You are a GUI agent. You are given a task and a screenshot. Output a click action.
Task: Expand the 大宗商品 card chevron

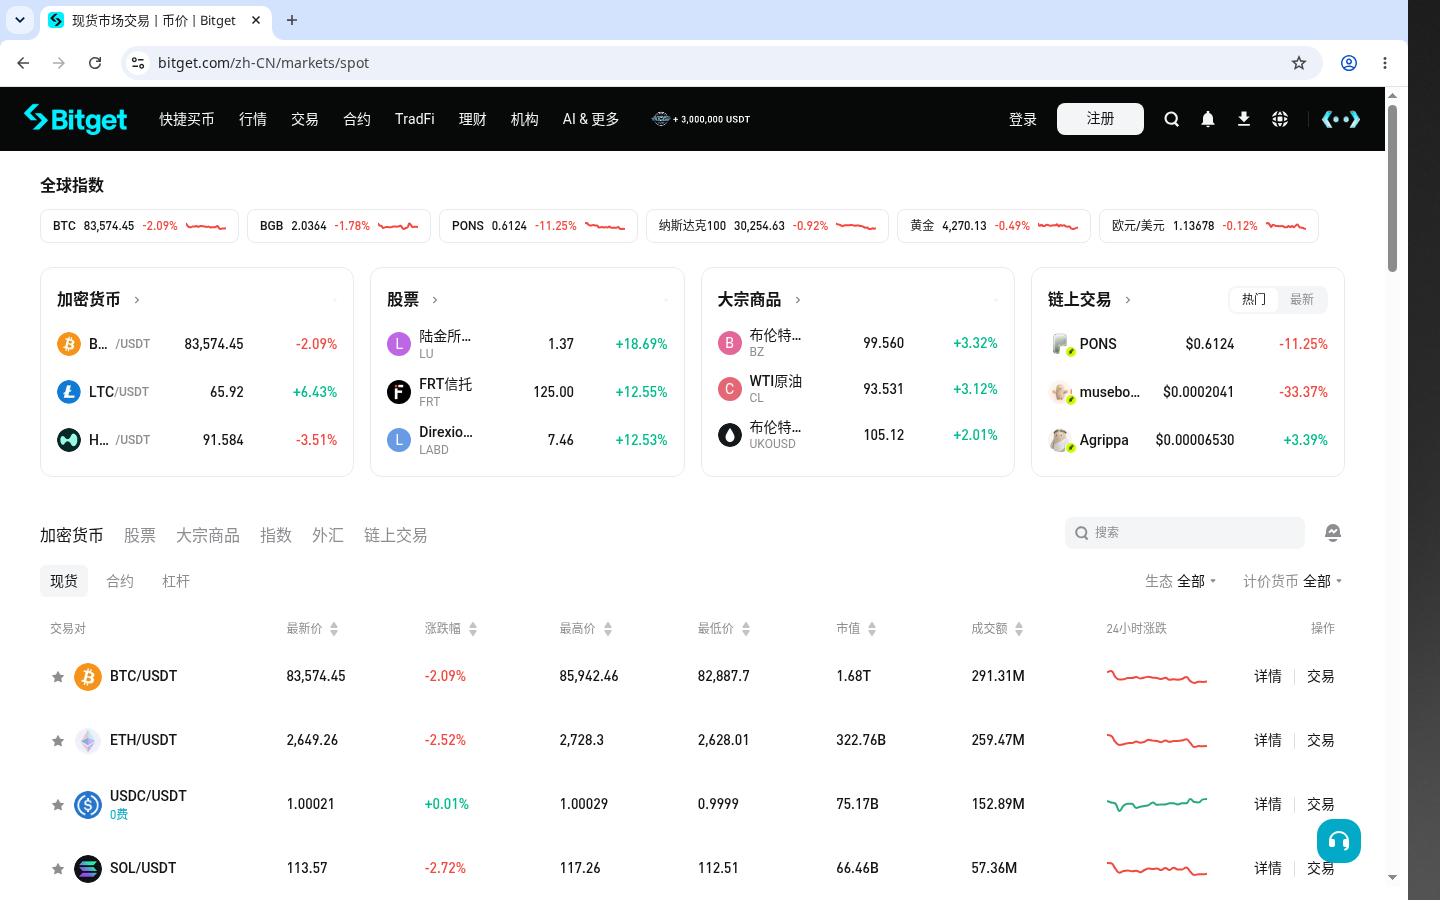pos(798,300)
